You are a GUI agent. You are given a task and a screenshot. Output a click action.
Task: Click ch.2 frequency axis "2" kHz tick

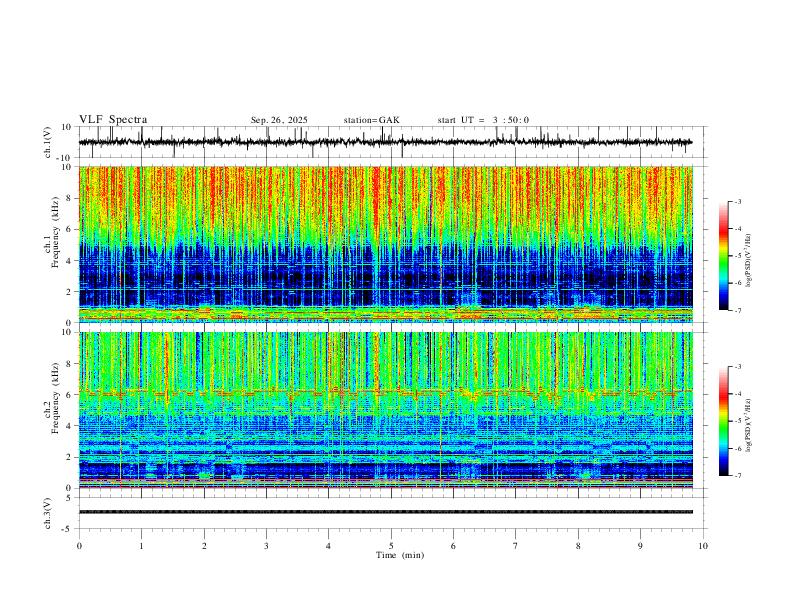(x=71, y=457)
